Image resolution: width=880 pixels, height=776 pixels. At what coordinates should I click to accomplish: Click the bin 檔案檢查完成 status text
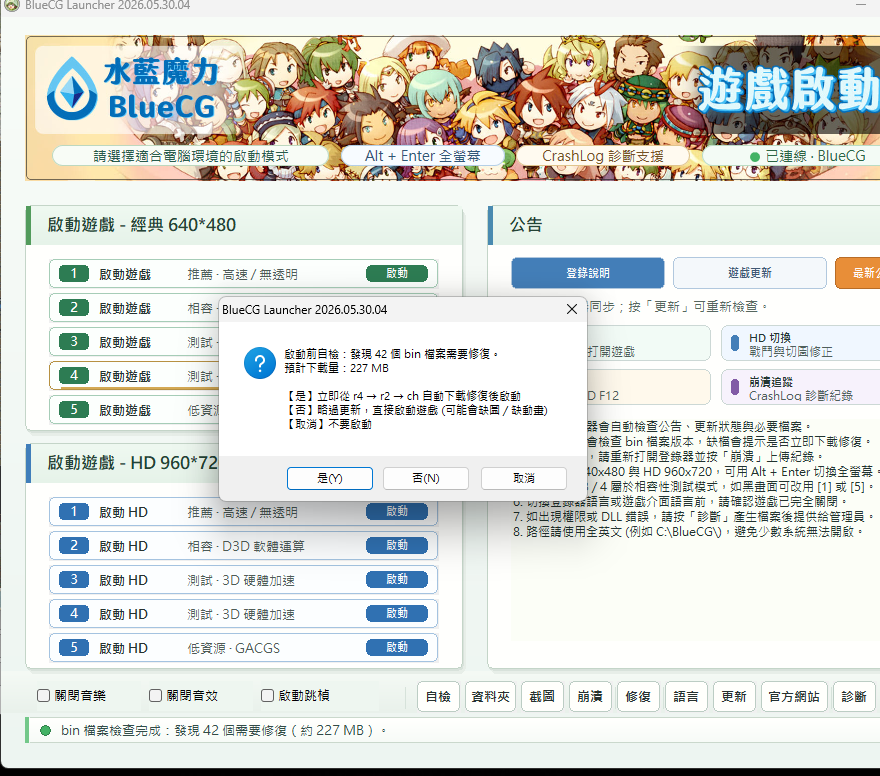coord(223,730)
